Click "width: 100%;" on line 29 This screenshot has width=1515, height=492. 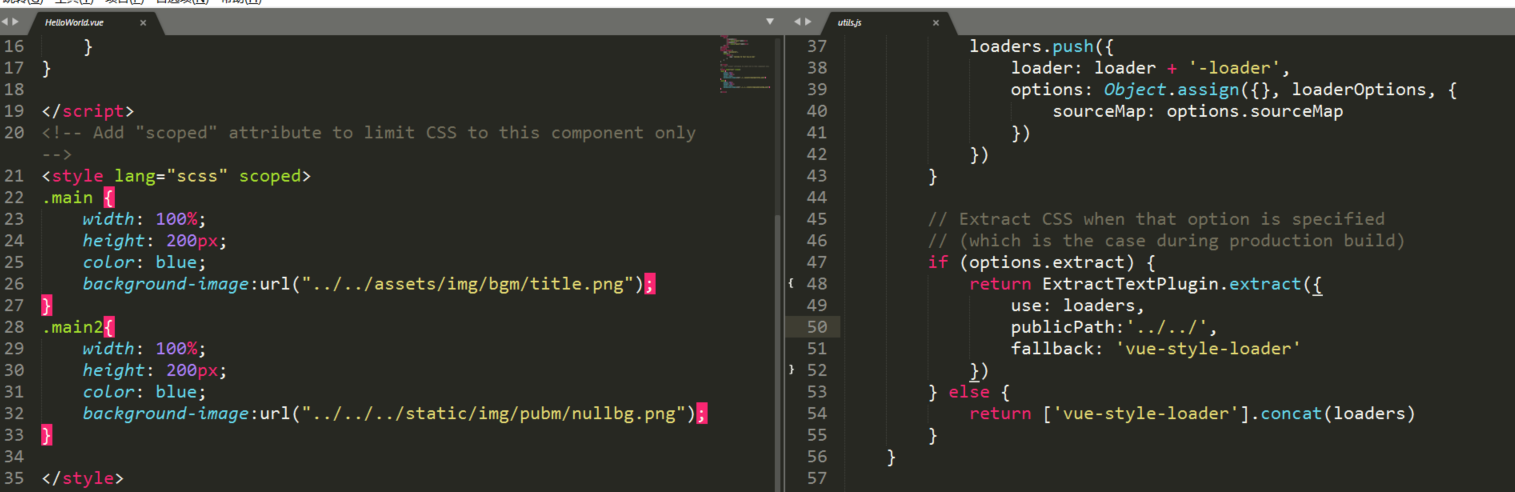pos(144,348)
